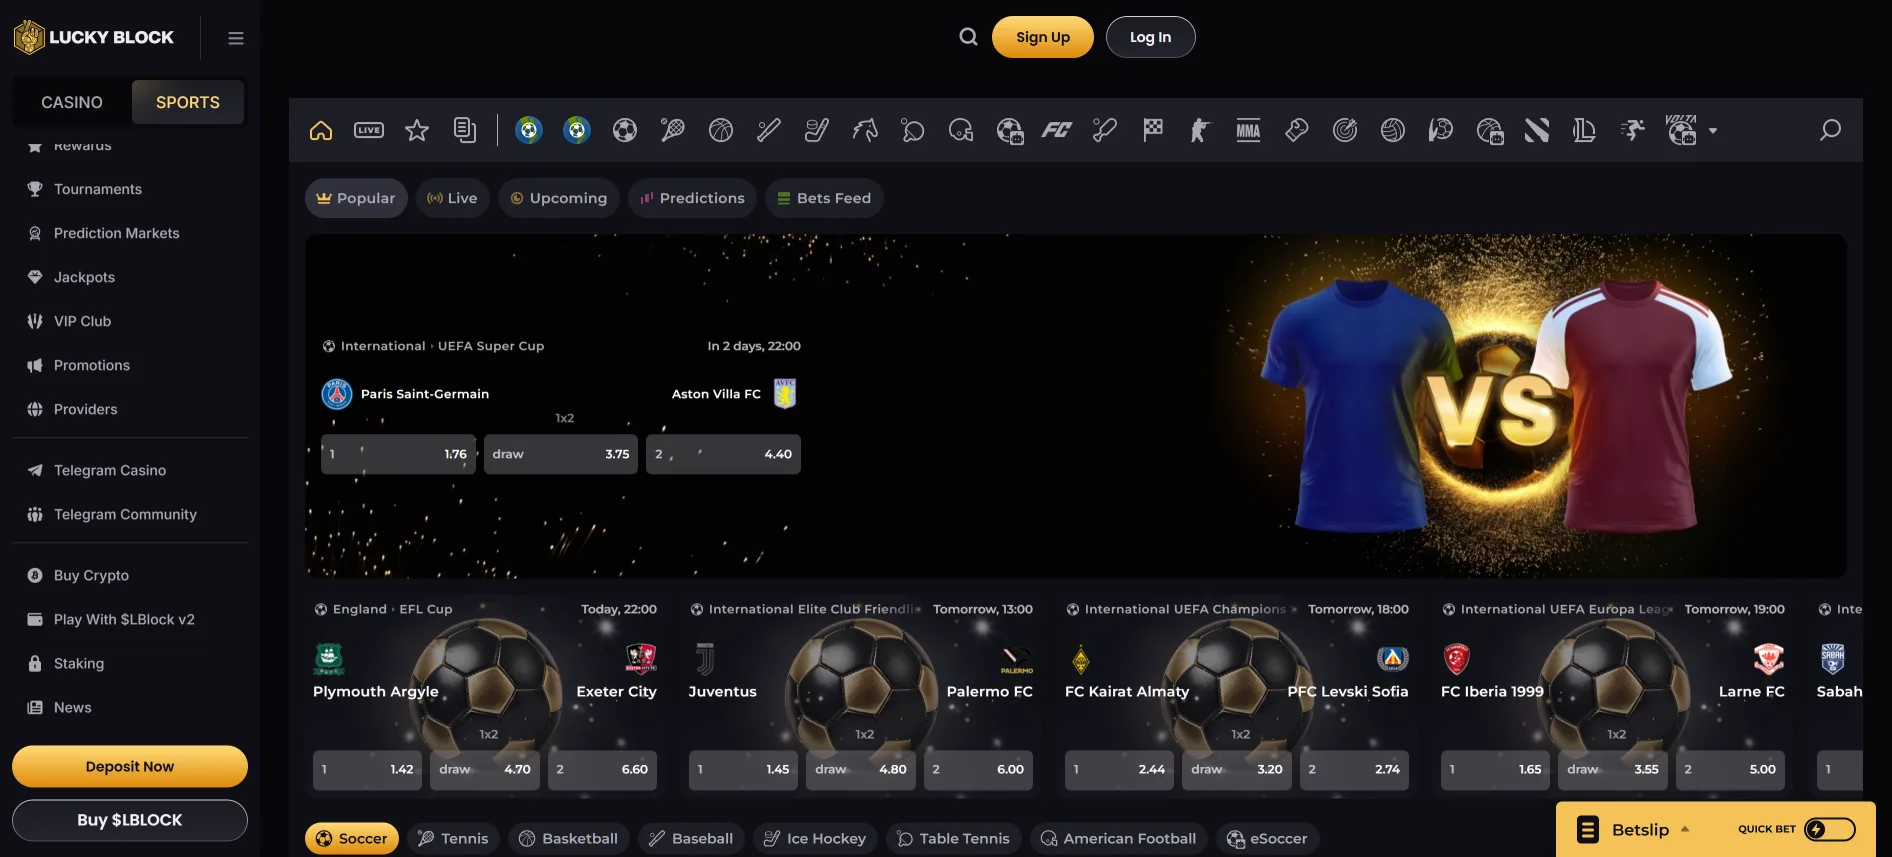Open Staking in the sidebar
Screen dimensions: 1892x857
79,663
